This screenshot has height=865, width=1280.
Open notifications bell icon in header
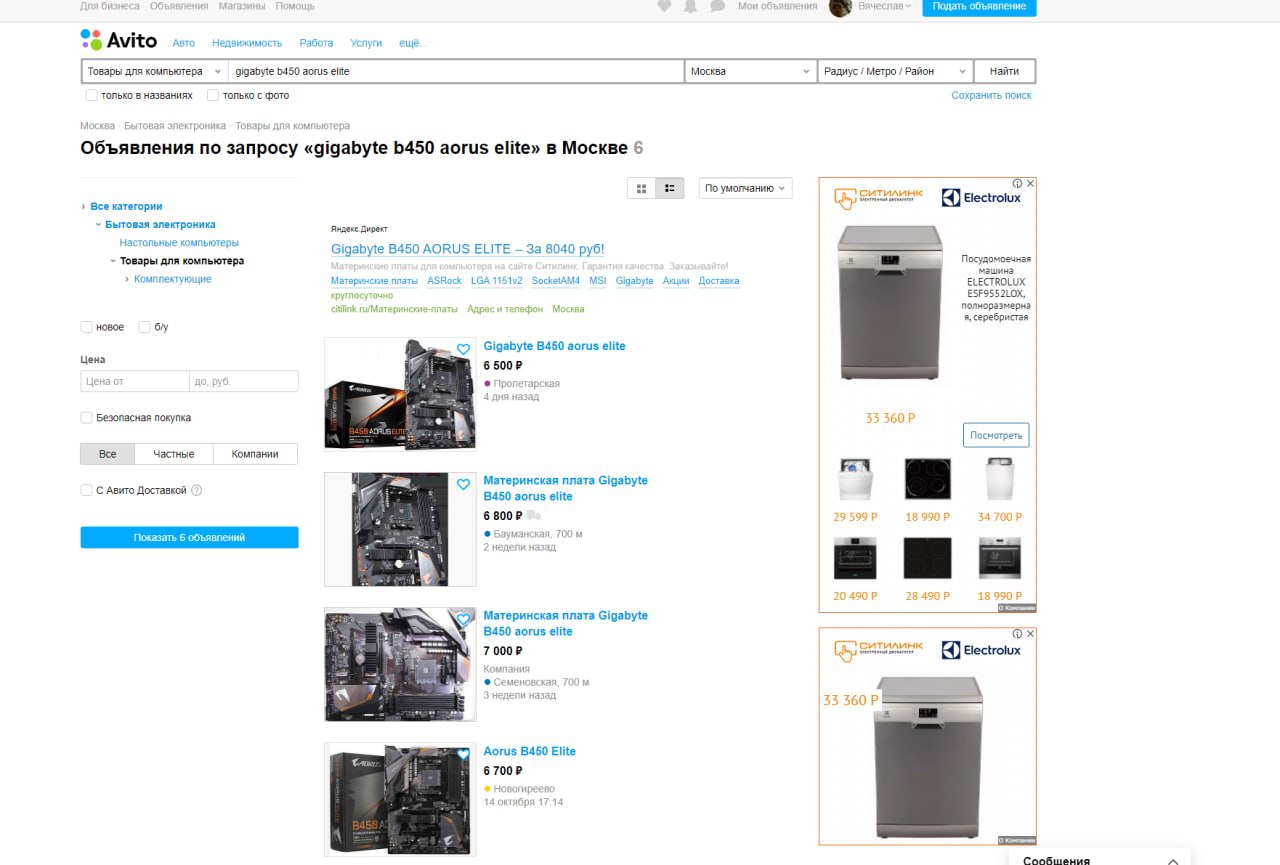pos(690,6)
